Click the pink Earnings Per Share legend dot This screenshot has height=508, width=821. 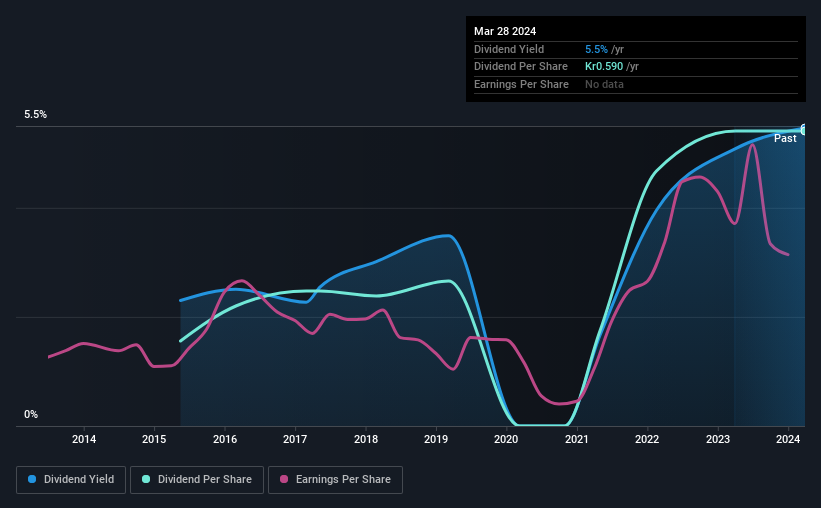[284, 479]
